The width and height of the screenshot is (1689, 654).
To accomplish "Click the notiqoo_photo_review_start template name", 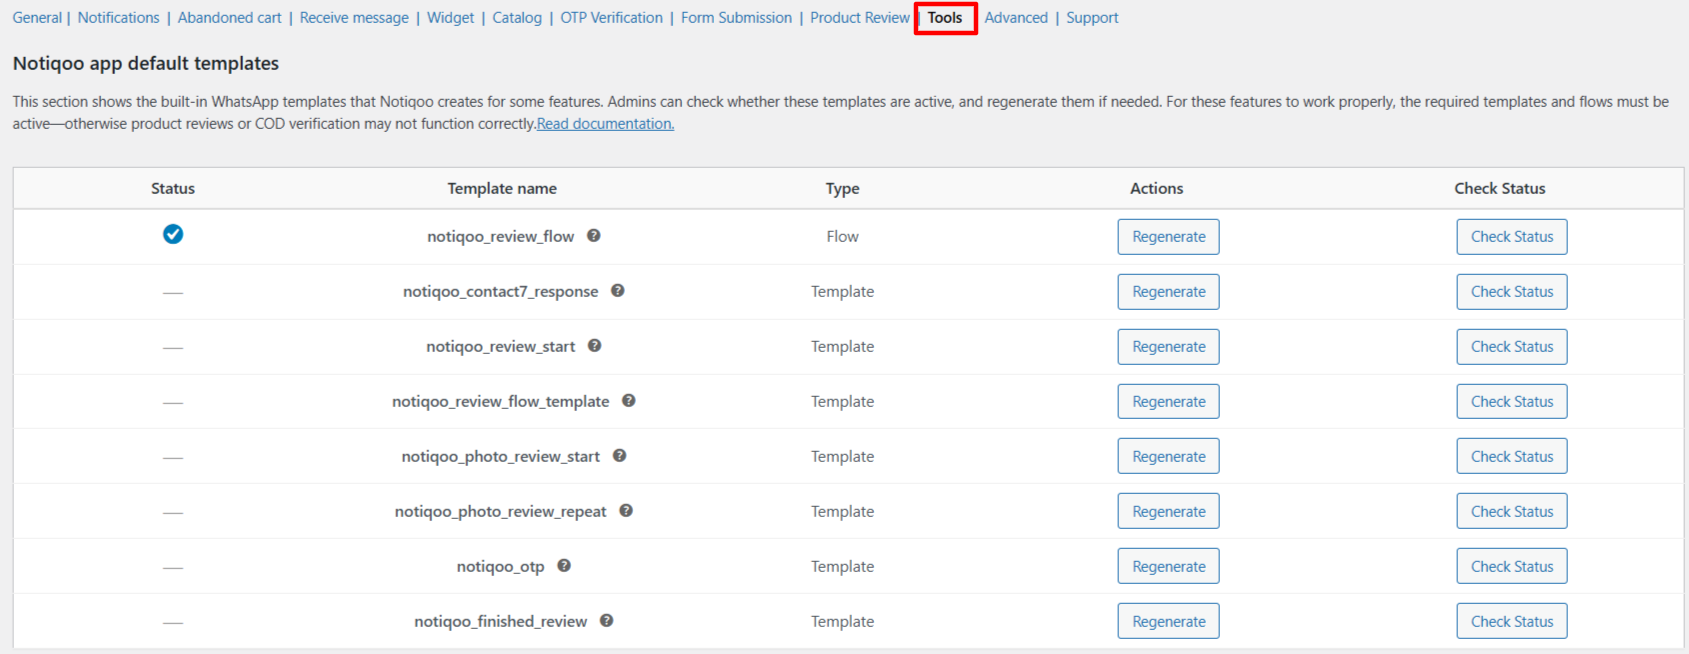I will click(500, 457).
